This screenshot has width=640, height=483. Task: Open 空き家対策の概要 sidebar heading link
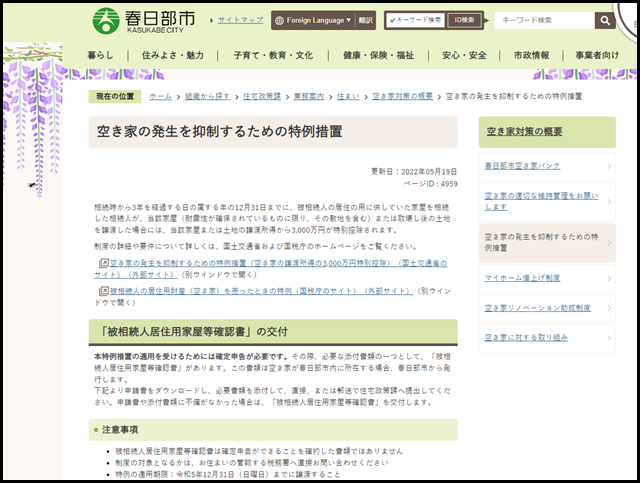[524, 131]
